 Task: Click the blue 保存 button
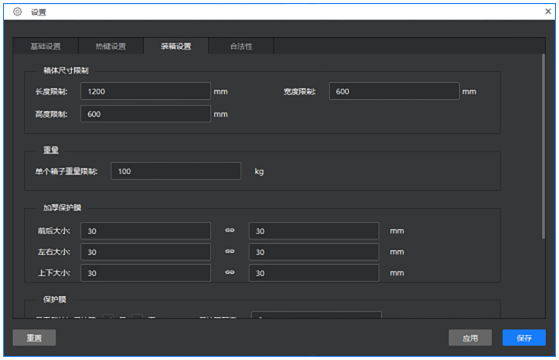524,338
